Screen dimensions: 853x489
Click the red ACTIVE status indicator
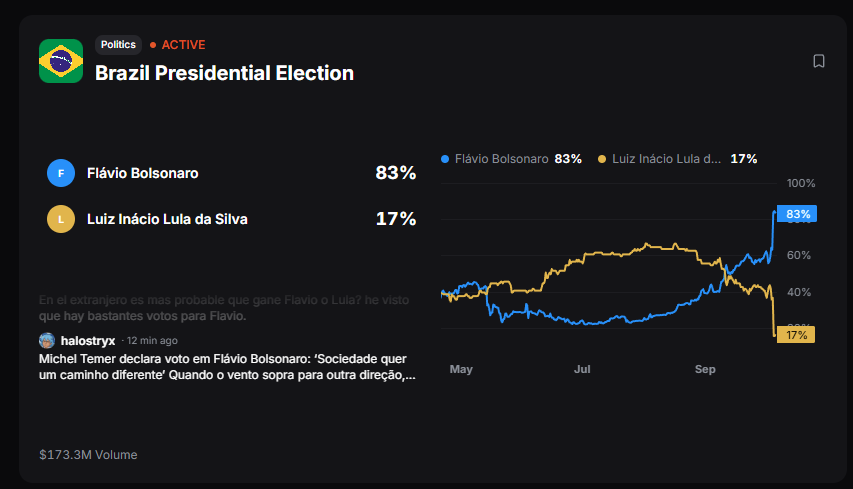[178, 45]
